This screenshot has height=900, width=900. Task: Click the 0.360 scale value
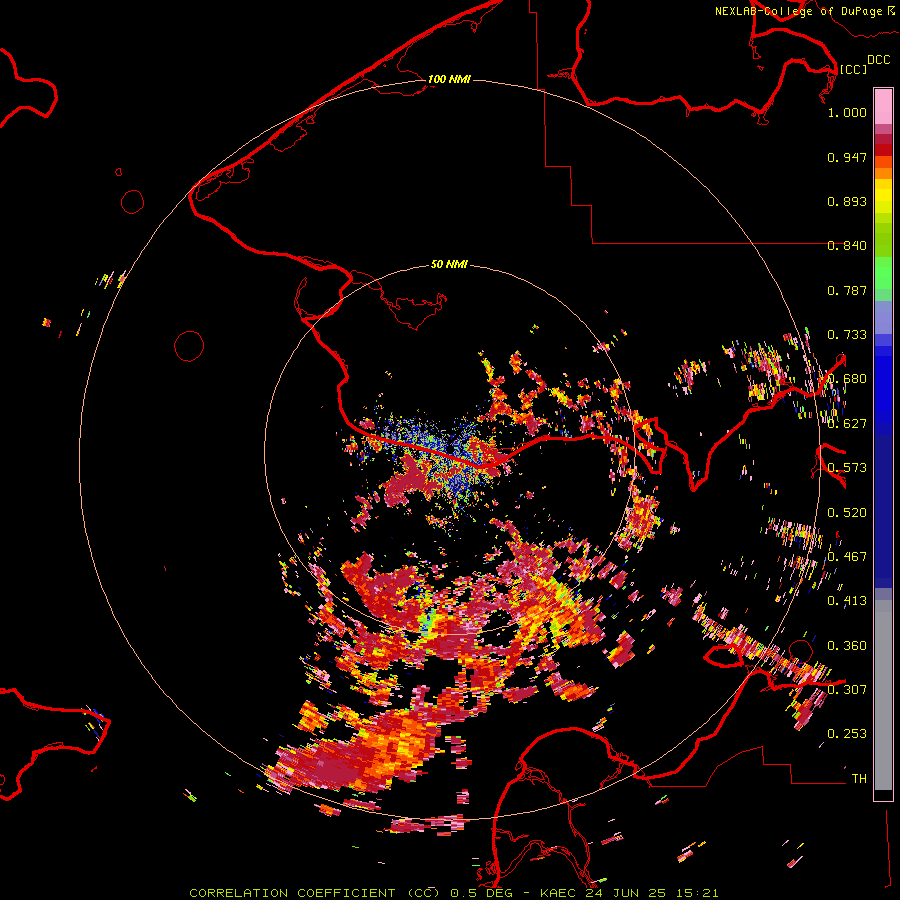coord(847,646)
